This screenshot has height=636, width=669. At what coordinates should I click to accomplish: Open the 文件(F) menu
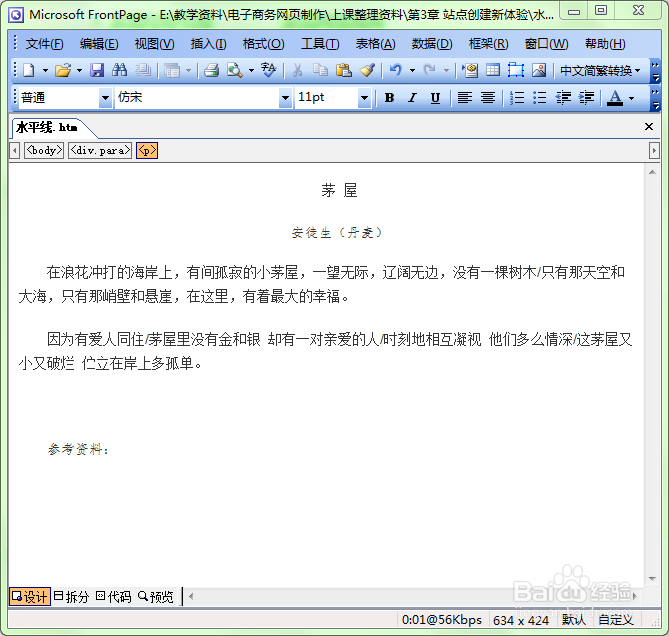44,44
